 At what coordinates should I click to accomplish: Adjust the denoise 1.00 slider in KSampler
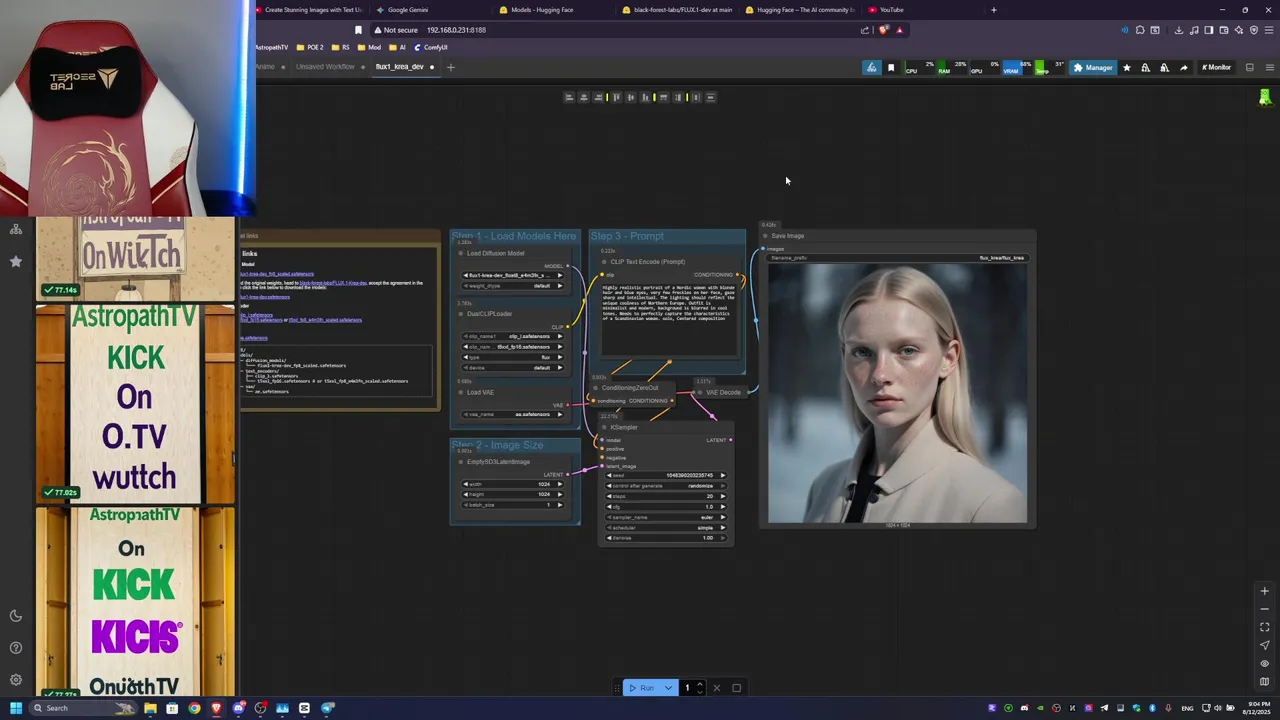(x=666, y=538)
